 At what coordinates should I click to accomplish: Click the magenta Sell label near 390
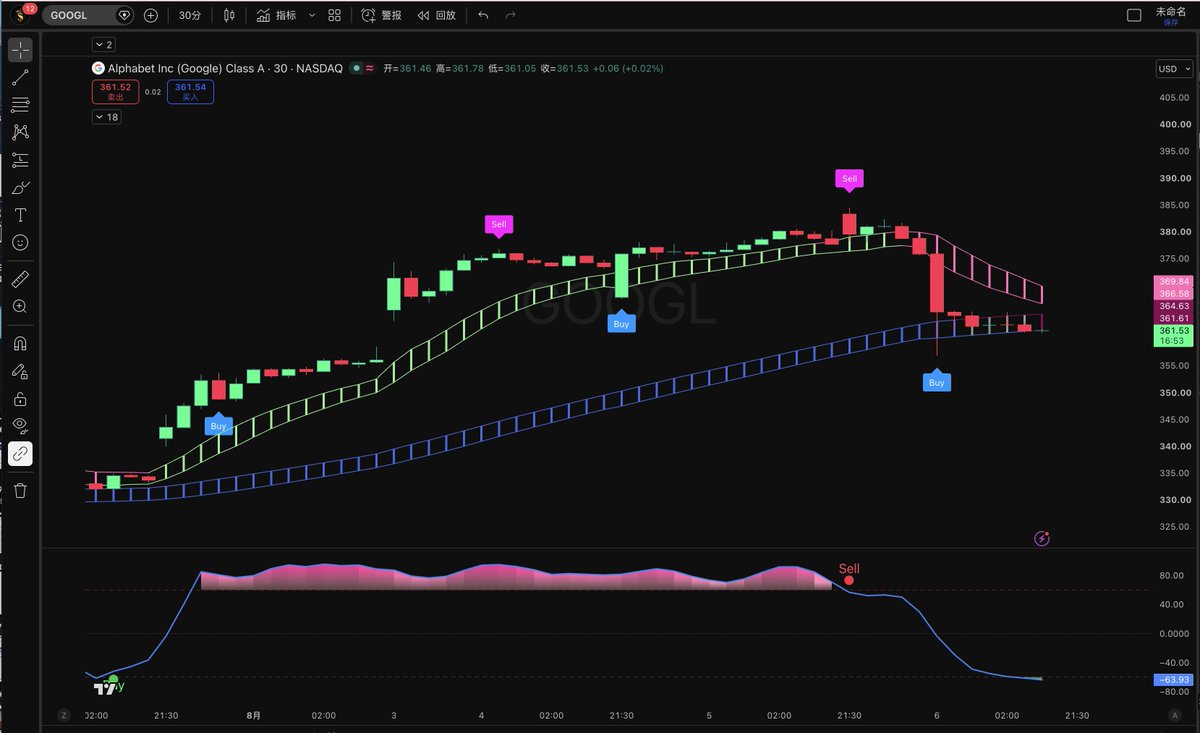coord(849,179)
